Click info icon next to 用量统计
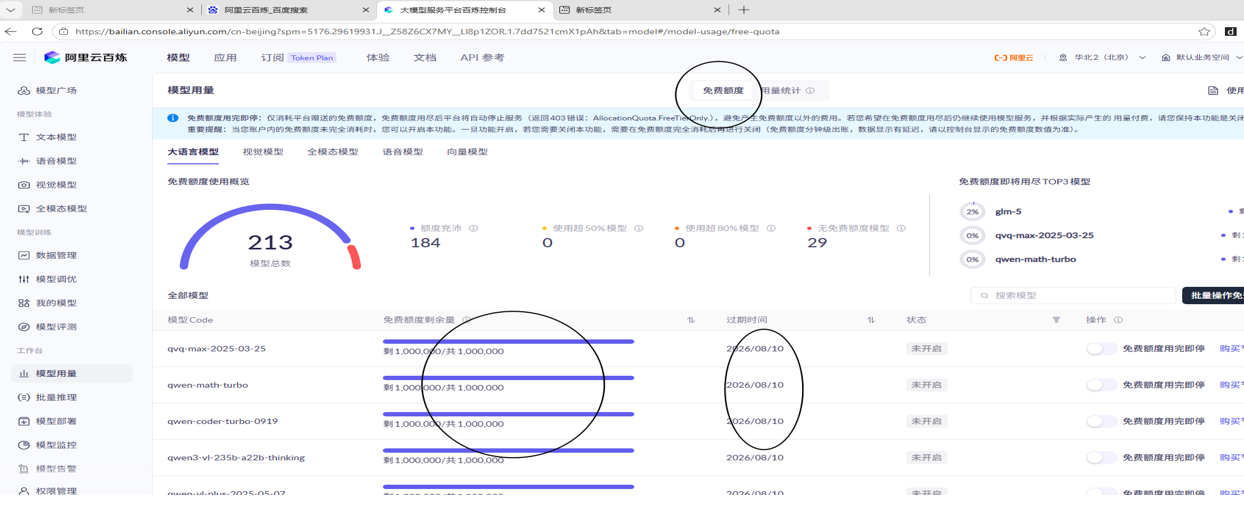This screenshot has width=1244, height=509. click(810, 91)
